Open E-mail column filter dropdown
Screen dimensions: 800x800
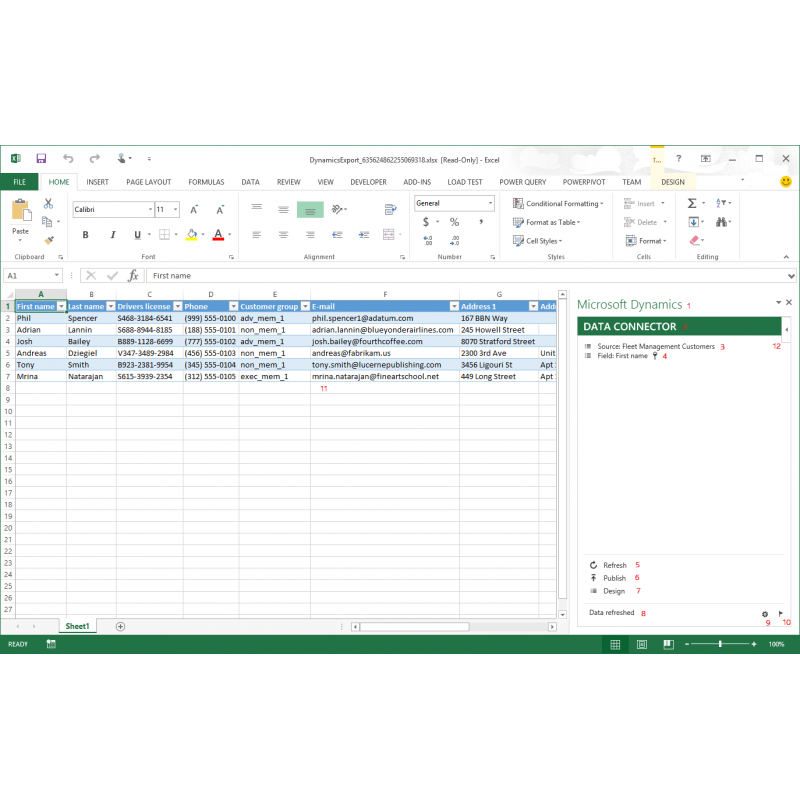pos(454,307)
